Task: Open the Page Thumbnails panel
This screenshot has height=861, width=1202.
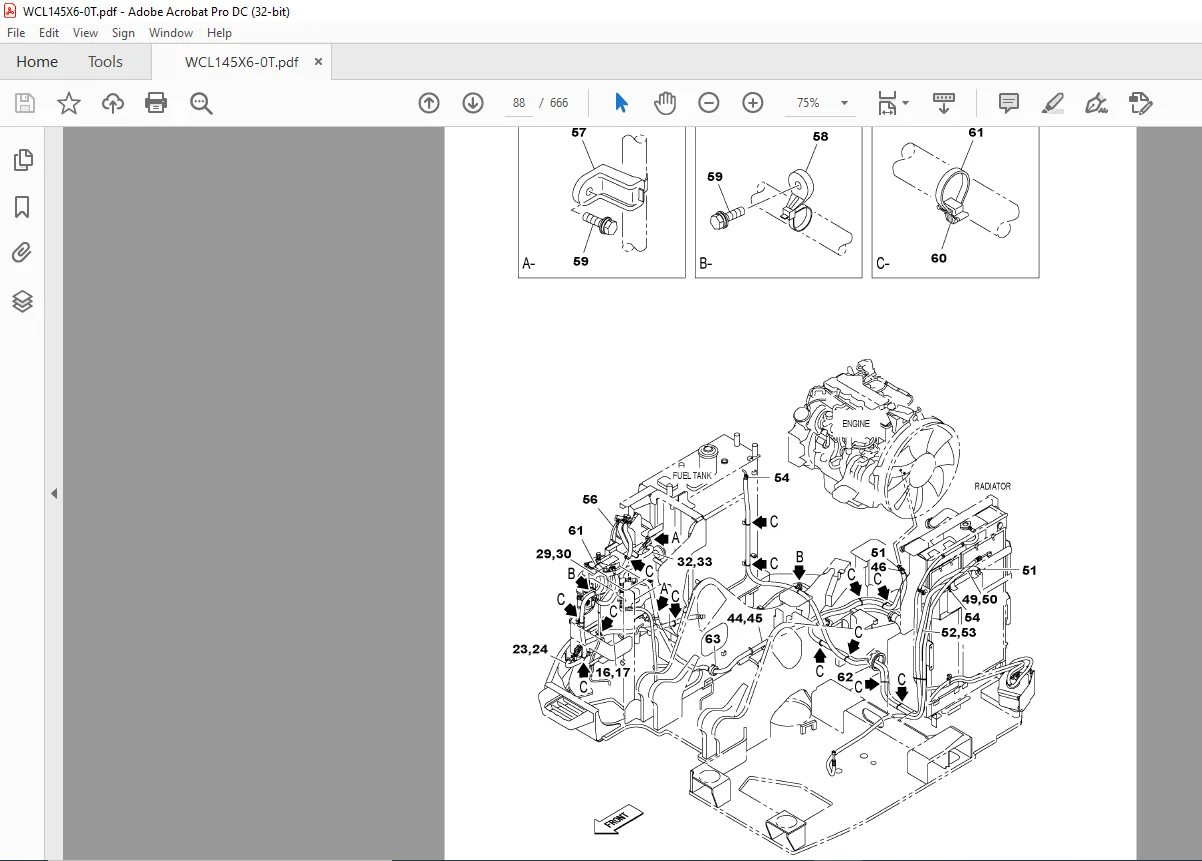Action: click(x=22, y=160)
